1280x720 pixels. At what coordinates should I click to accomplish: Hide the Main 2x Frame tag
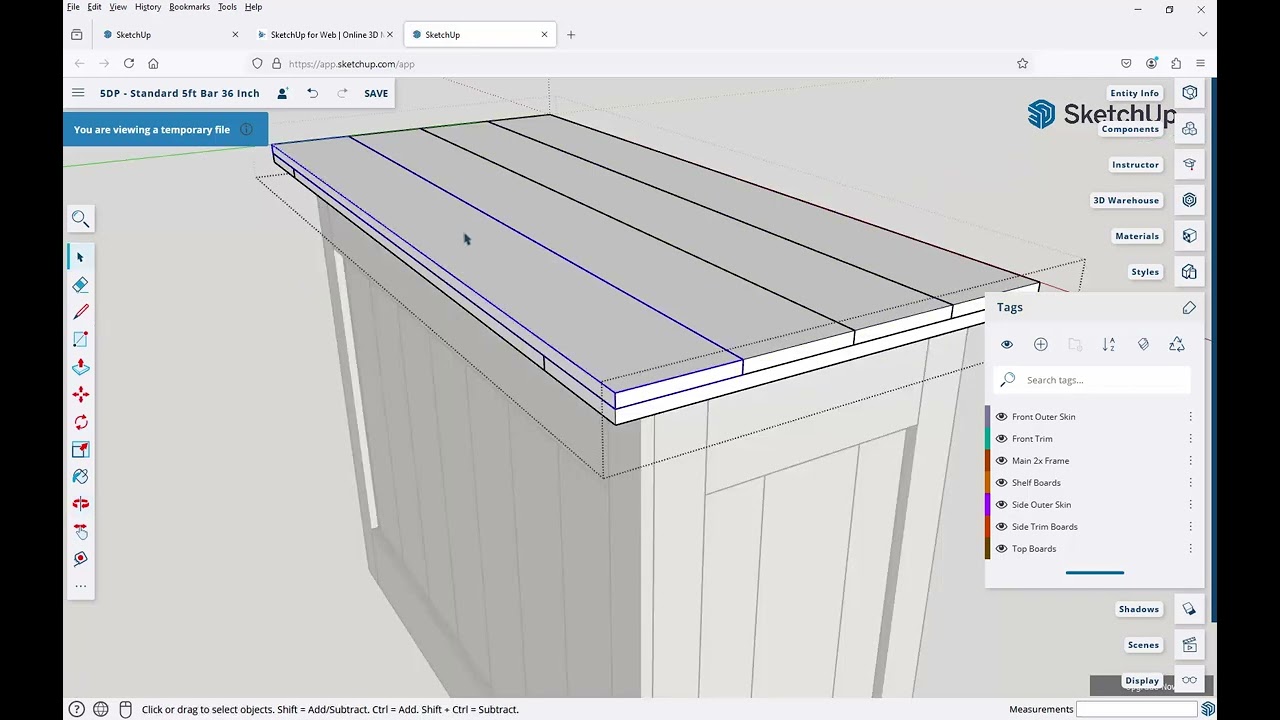click(x=1001, y=461)
